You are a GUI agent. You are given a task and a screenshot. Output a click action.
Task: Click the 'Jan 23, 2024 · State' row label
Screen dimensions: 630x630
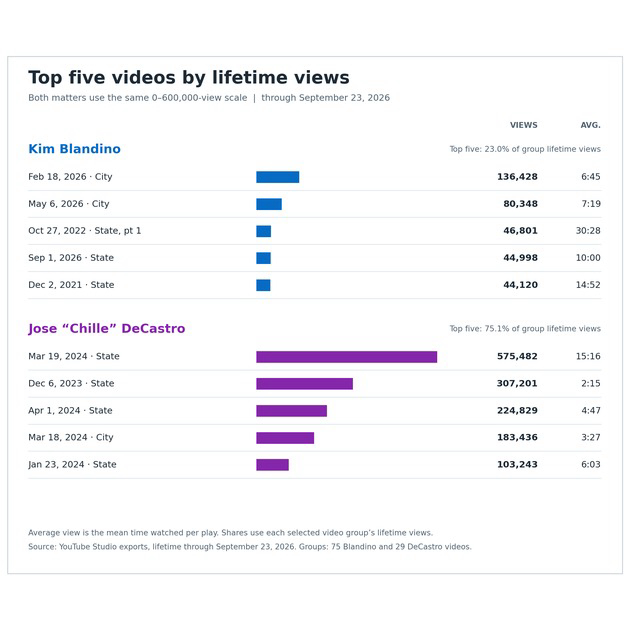(72, 464)
